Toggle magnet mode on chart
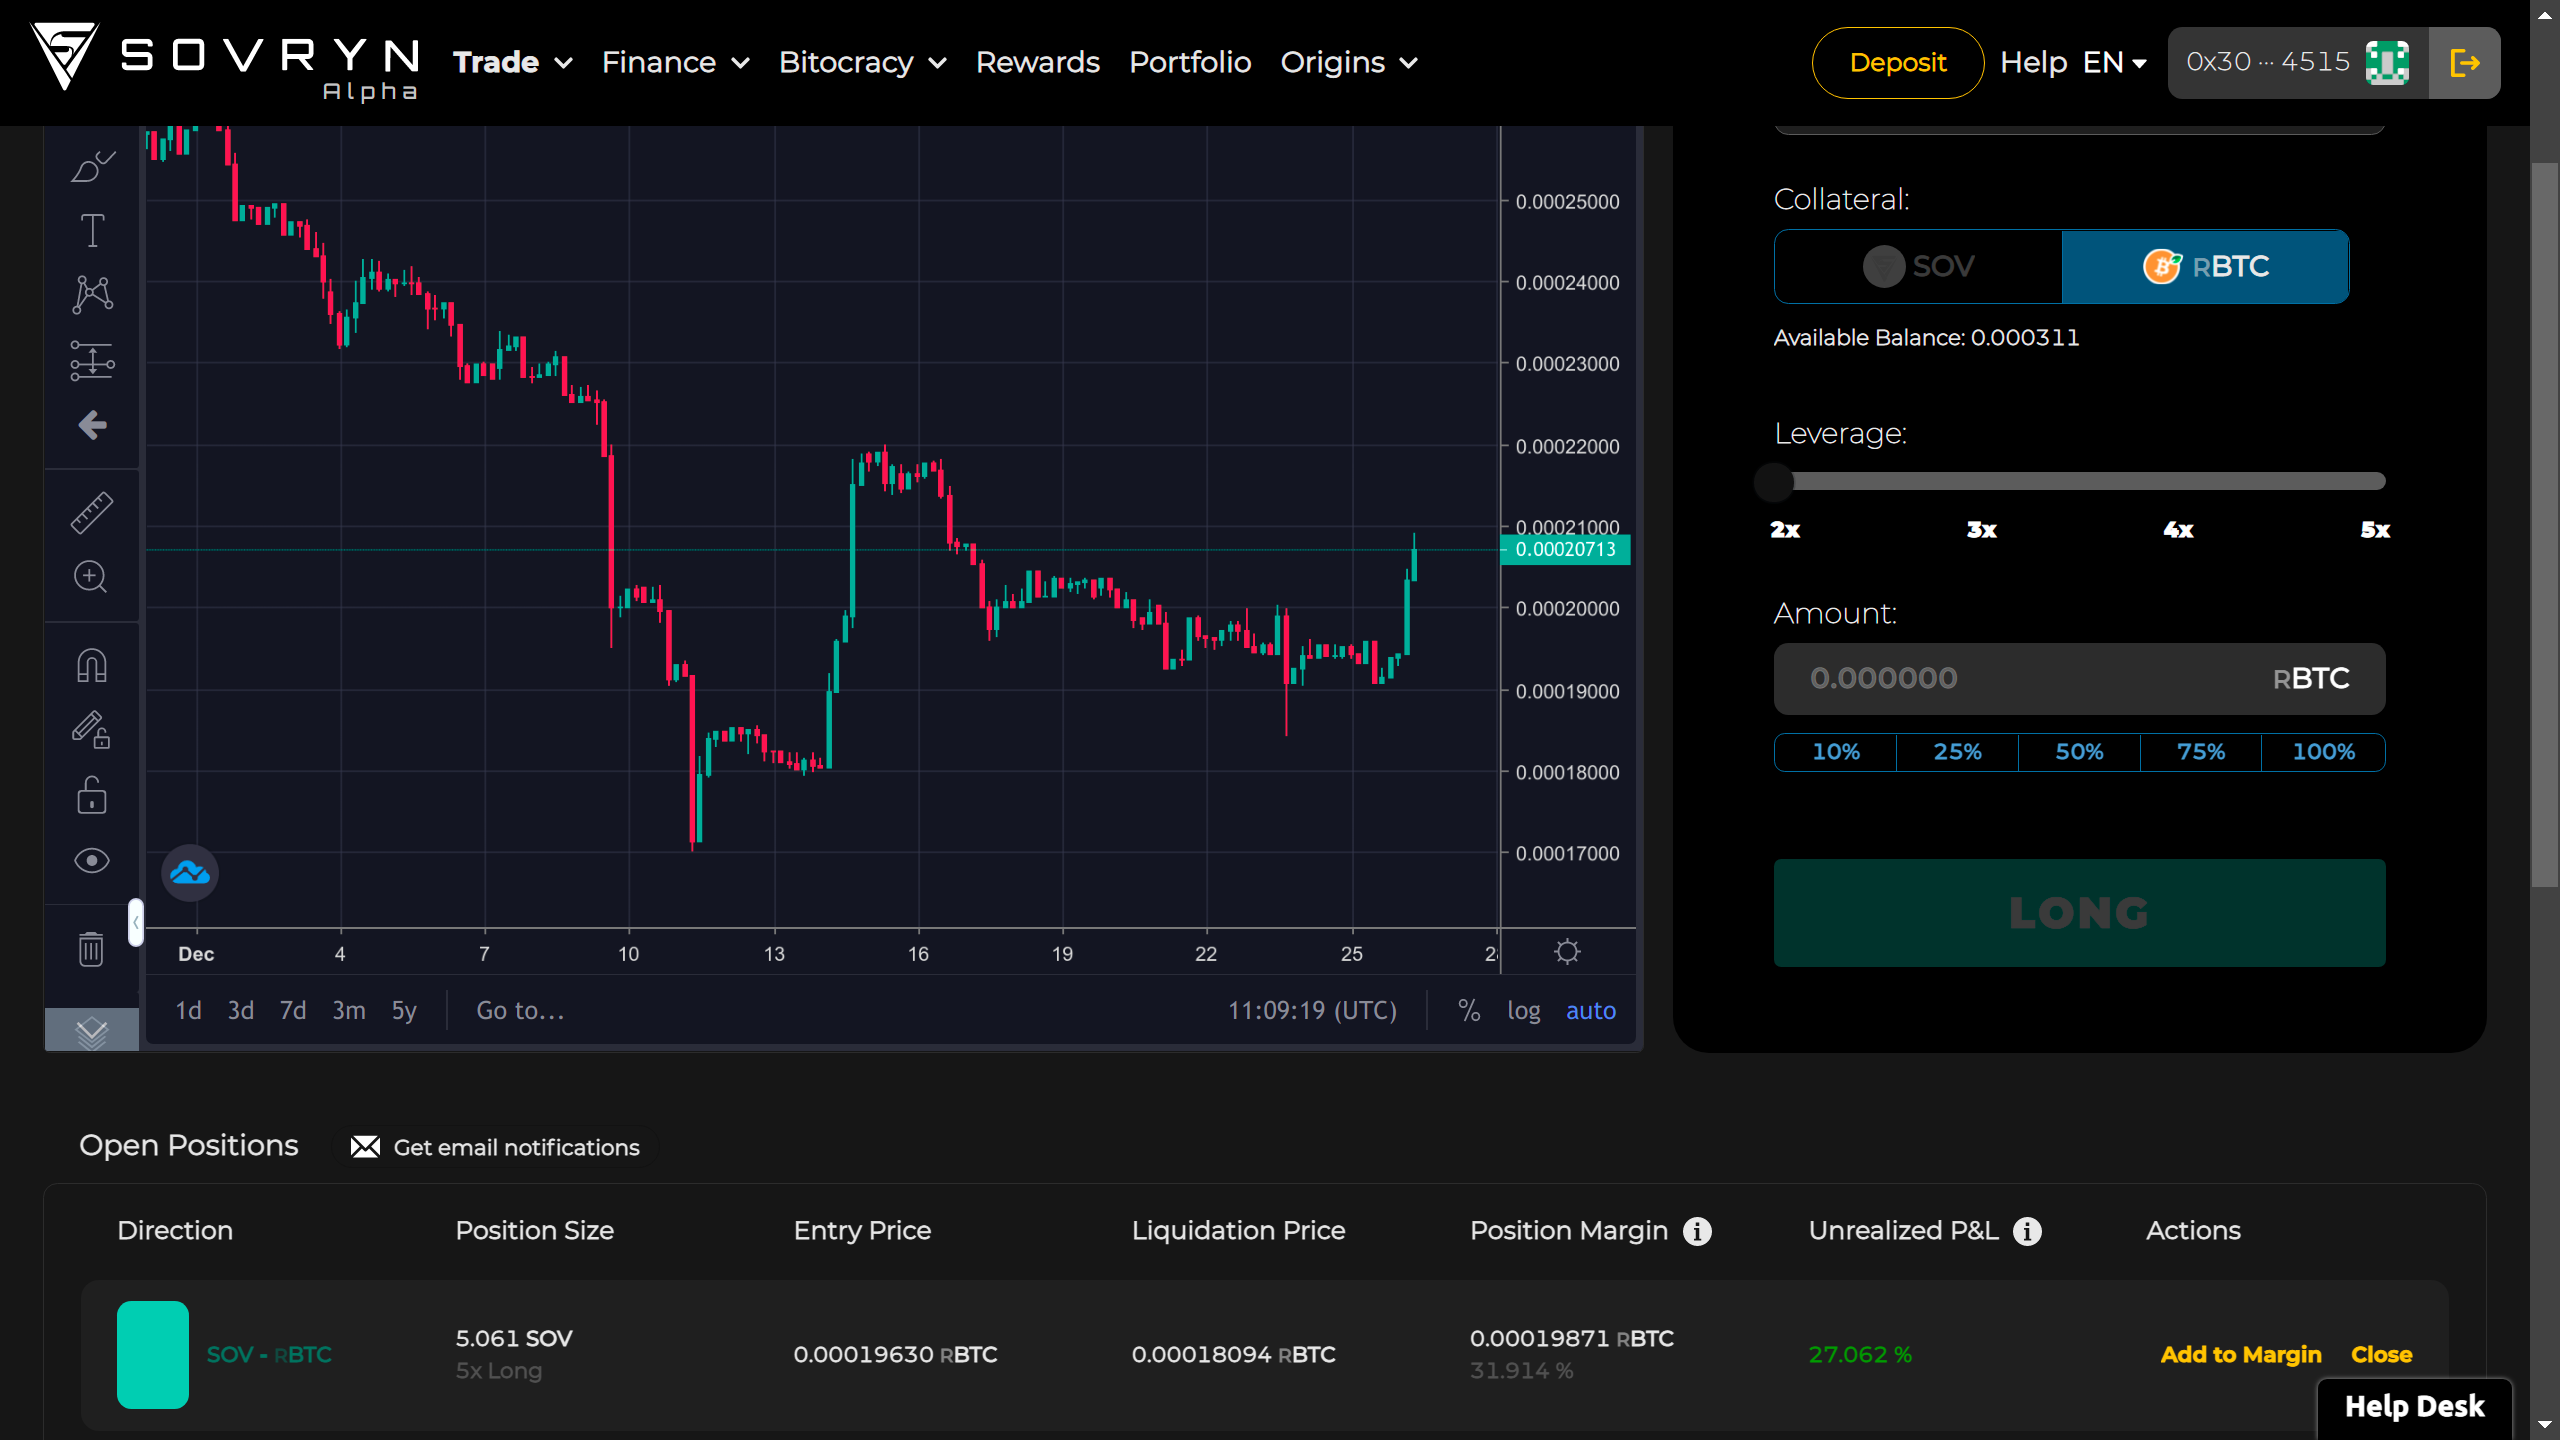 coord(91,666)
